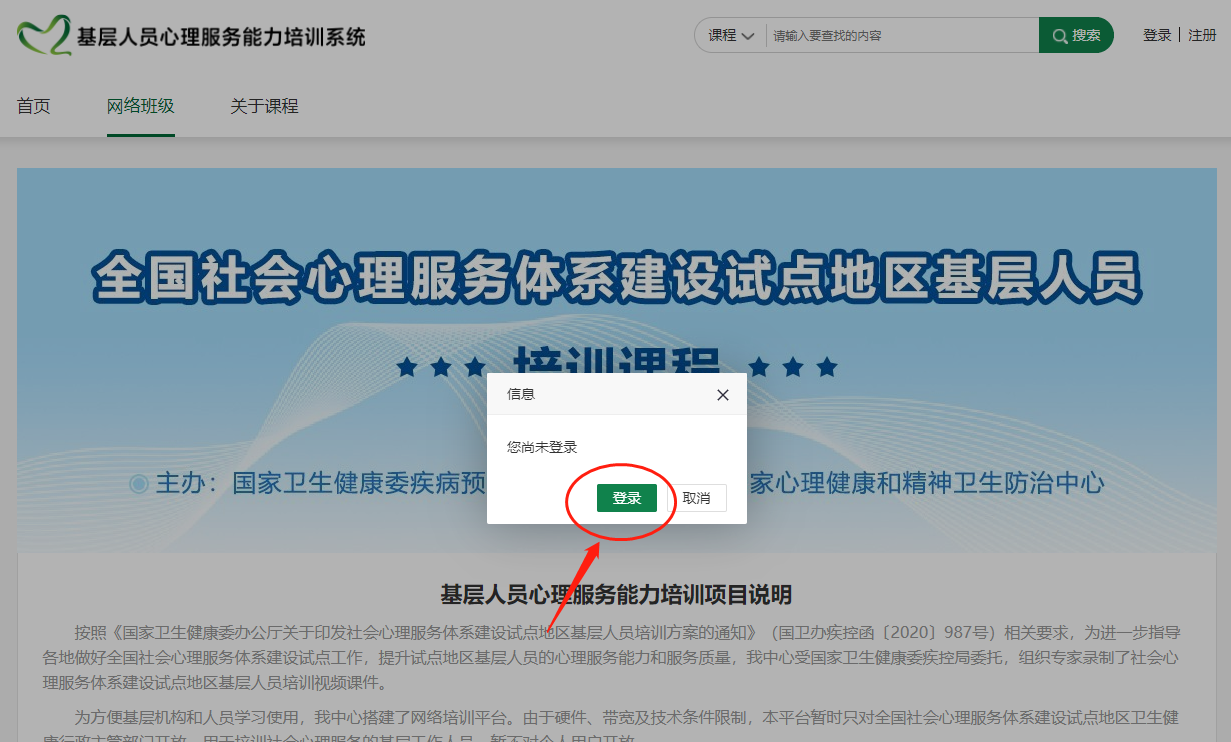Go to the 关于课程 tab
This screenshot has height=742, width=1231.
point(264,106)
